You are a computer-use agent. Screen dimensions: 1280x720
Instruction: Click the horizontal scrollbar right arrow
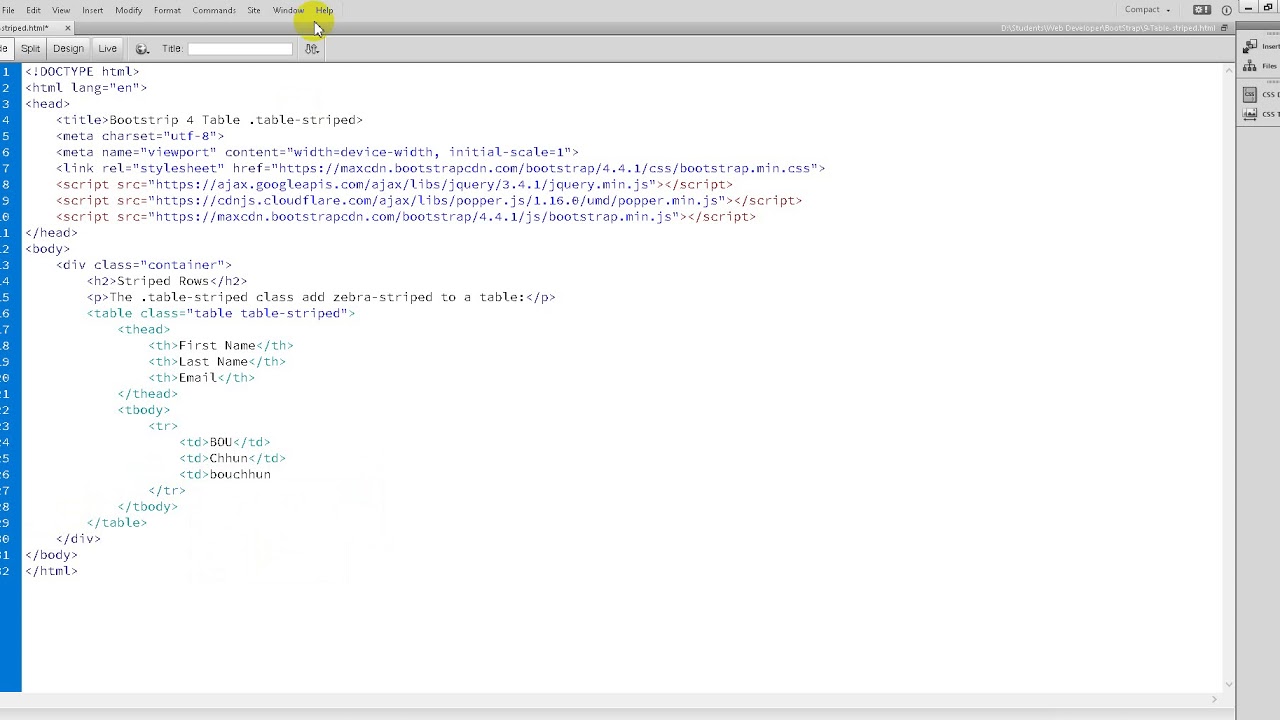click(1215, 699)
